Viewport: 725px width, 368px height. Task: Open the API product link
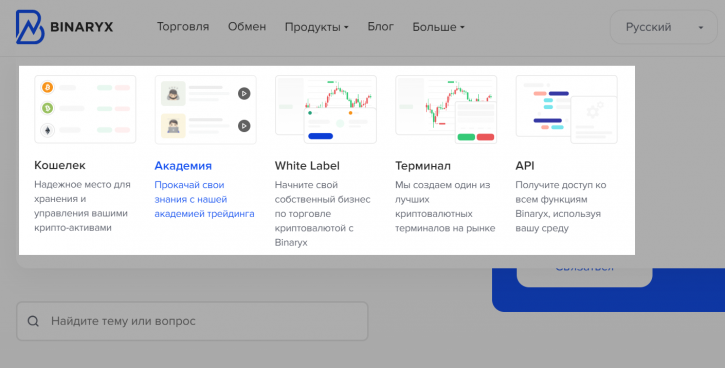coord(525,166)
